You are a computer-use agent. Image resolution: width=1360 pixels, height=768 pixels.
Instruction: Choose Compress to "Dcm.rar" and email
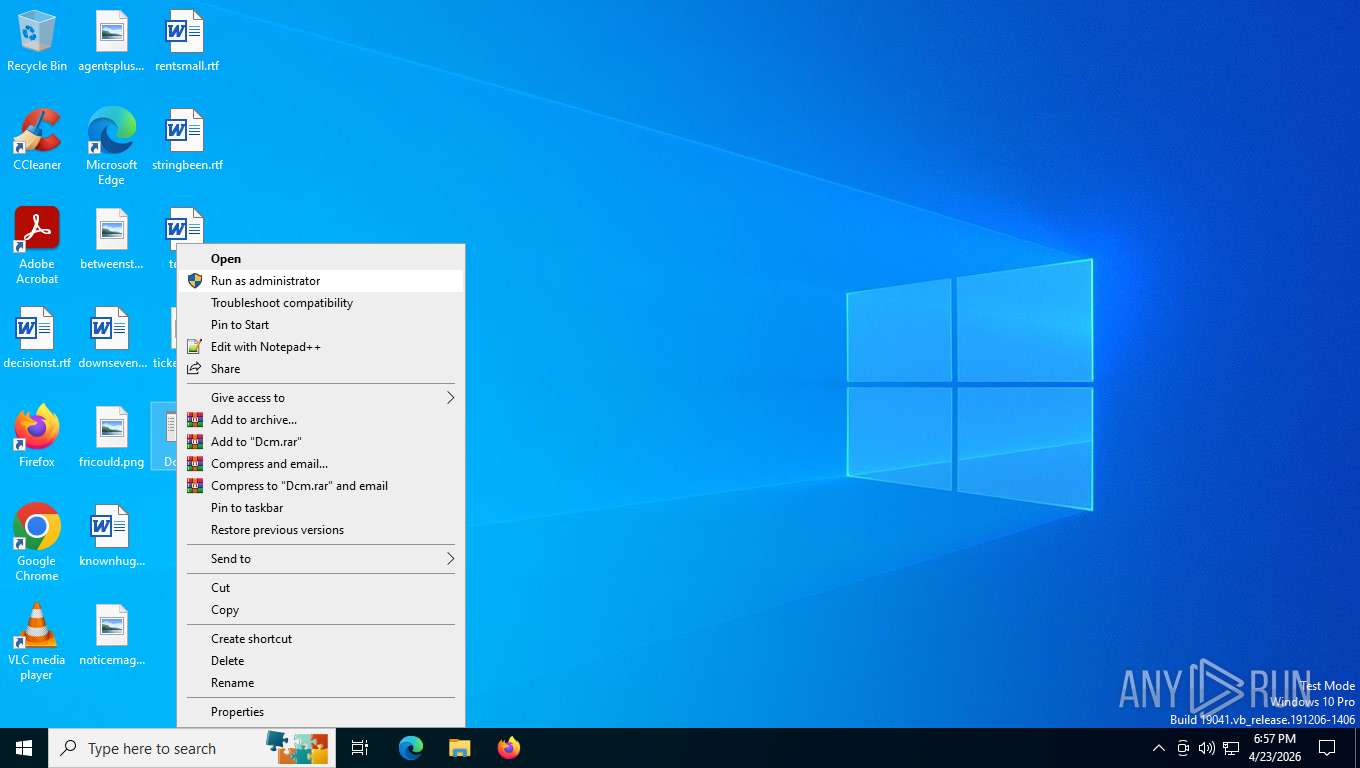pos(321,486)
